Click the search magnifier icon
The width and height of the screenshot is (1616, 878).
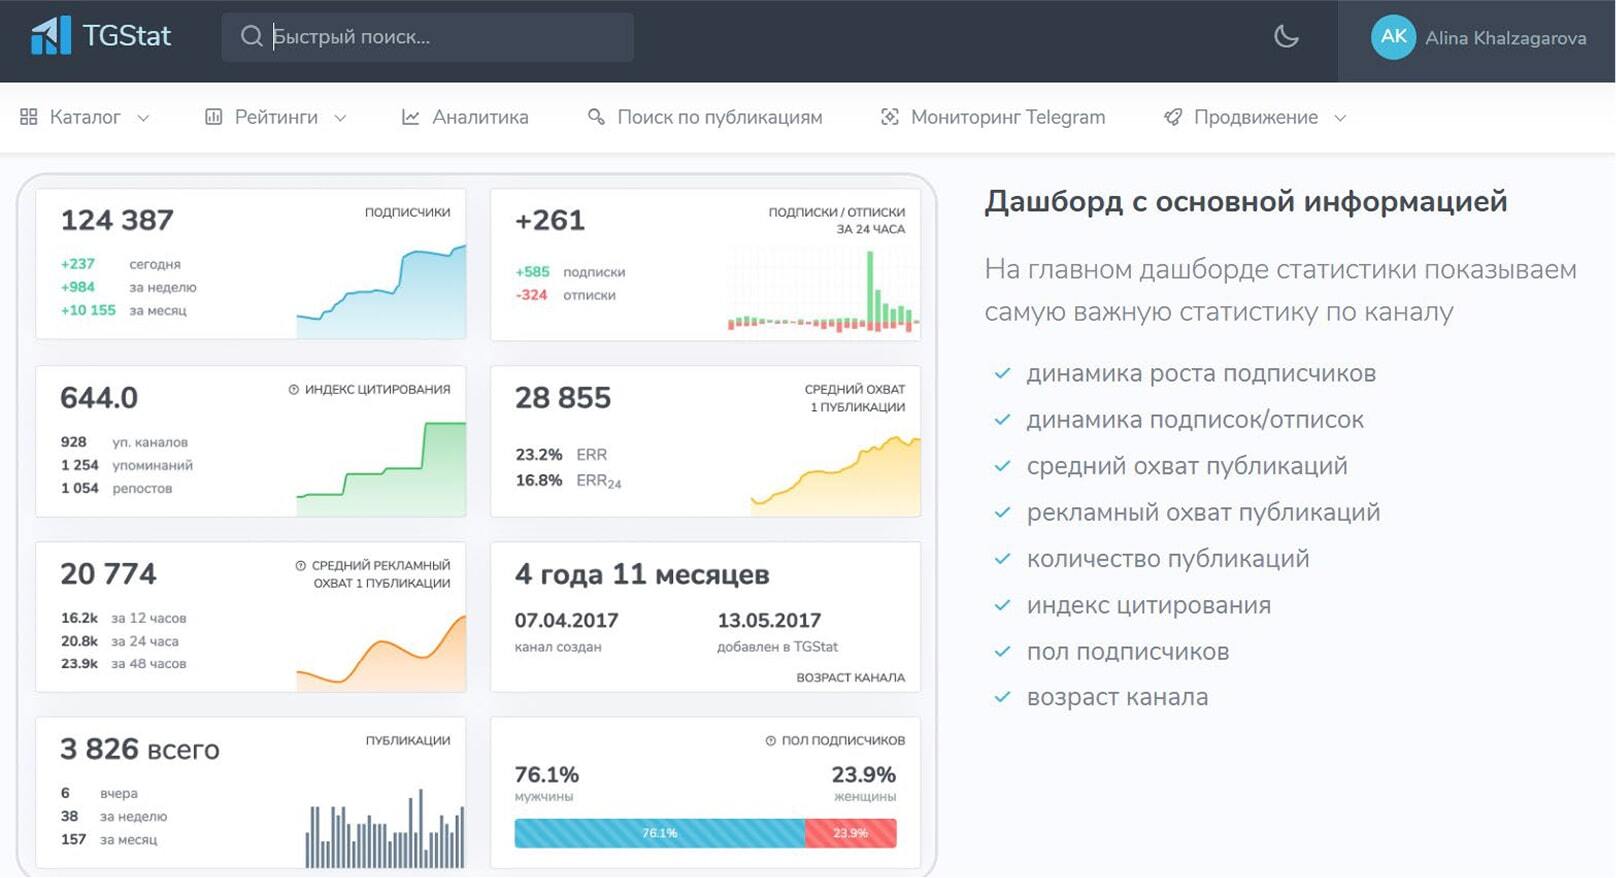click(251, 37)
